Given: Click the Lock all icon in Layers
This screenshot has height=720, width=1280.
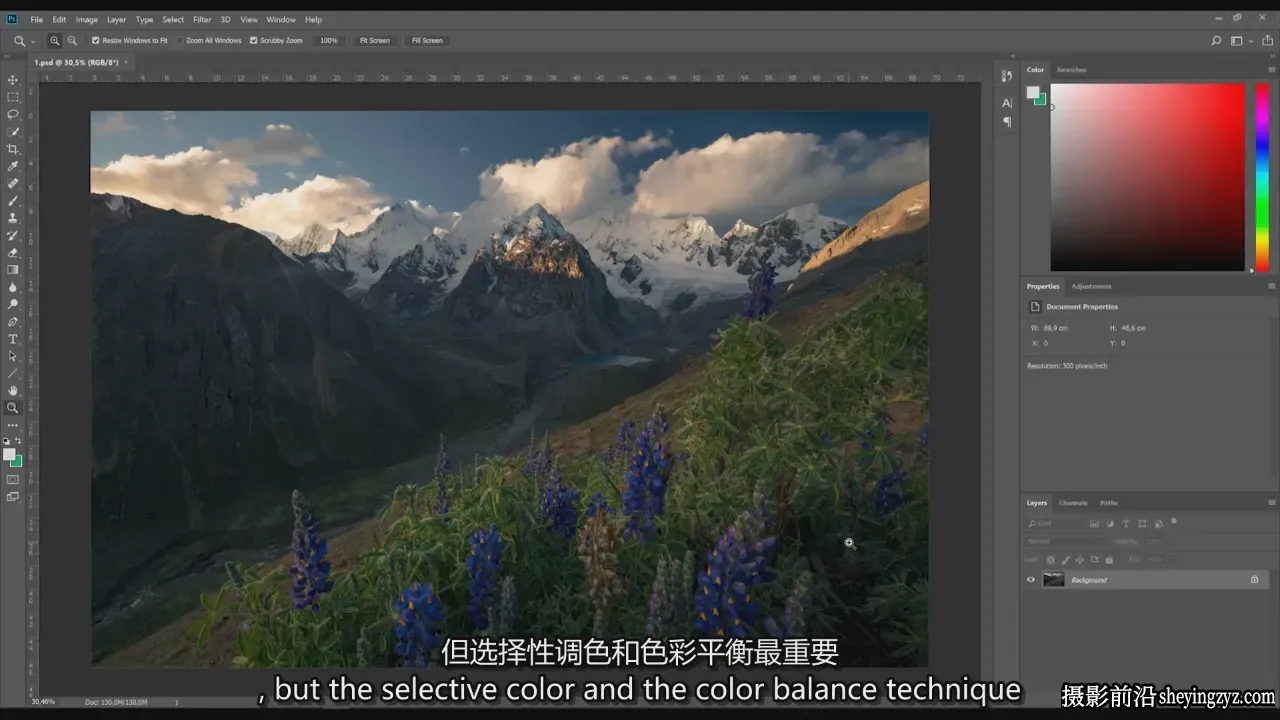Looking at the screenshot, I should point(1109,560).
